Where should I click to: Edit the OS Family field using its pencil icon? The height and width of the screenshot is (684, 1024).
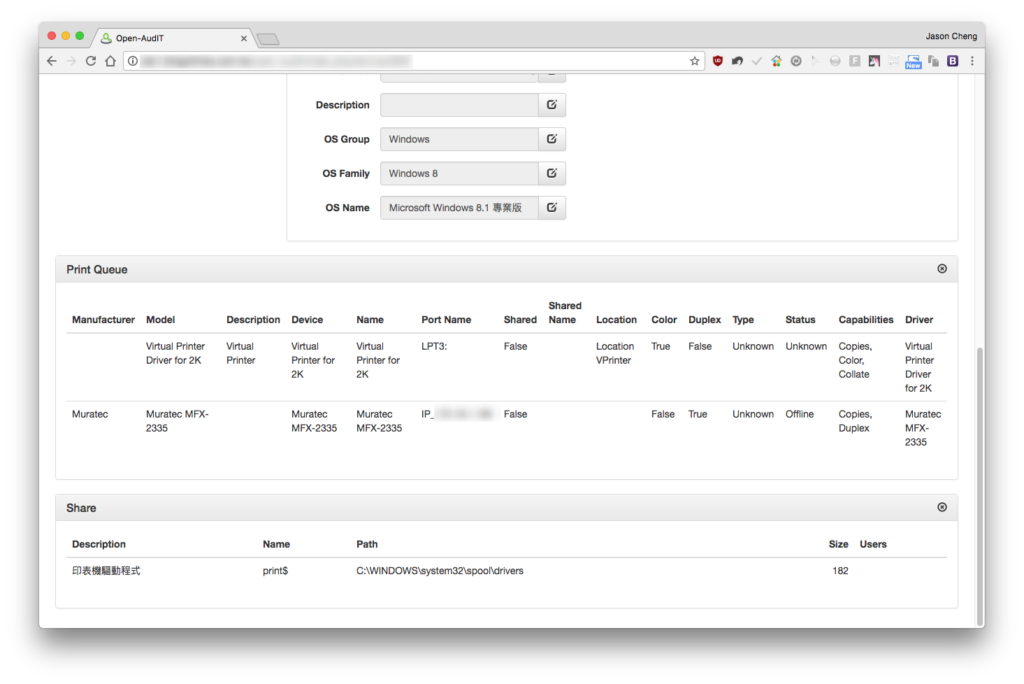[x=552, y=173]
